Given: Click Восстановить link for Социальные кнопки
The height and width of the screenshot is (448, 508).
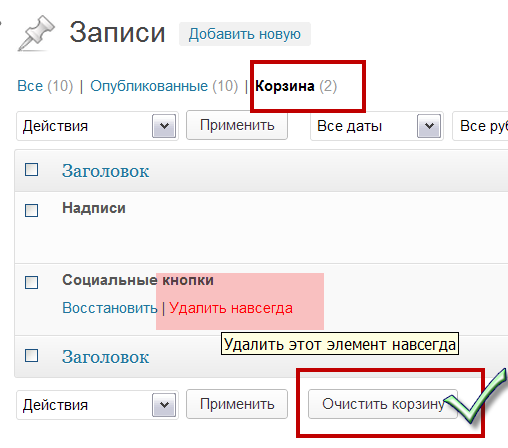Looking at the screenshot, I should coord(110,308).
